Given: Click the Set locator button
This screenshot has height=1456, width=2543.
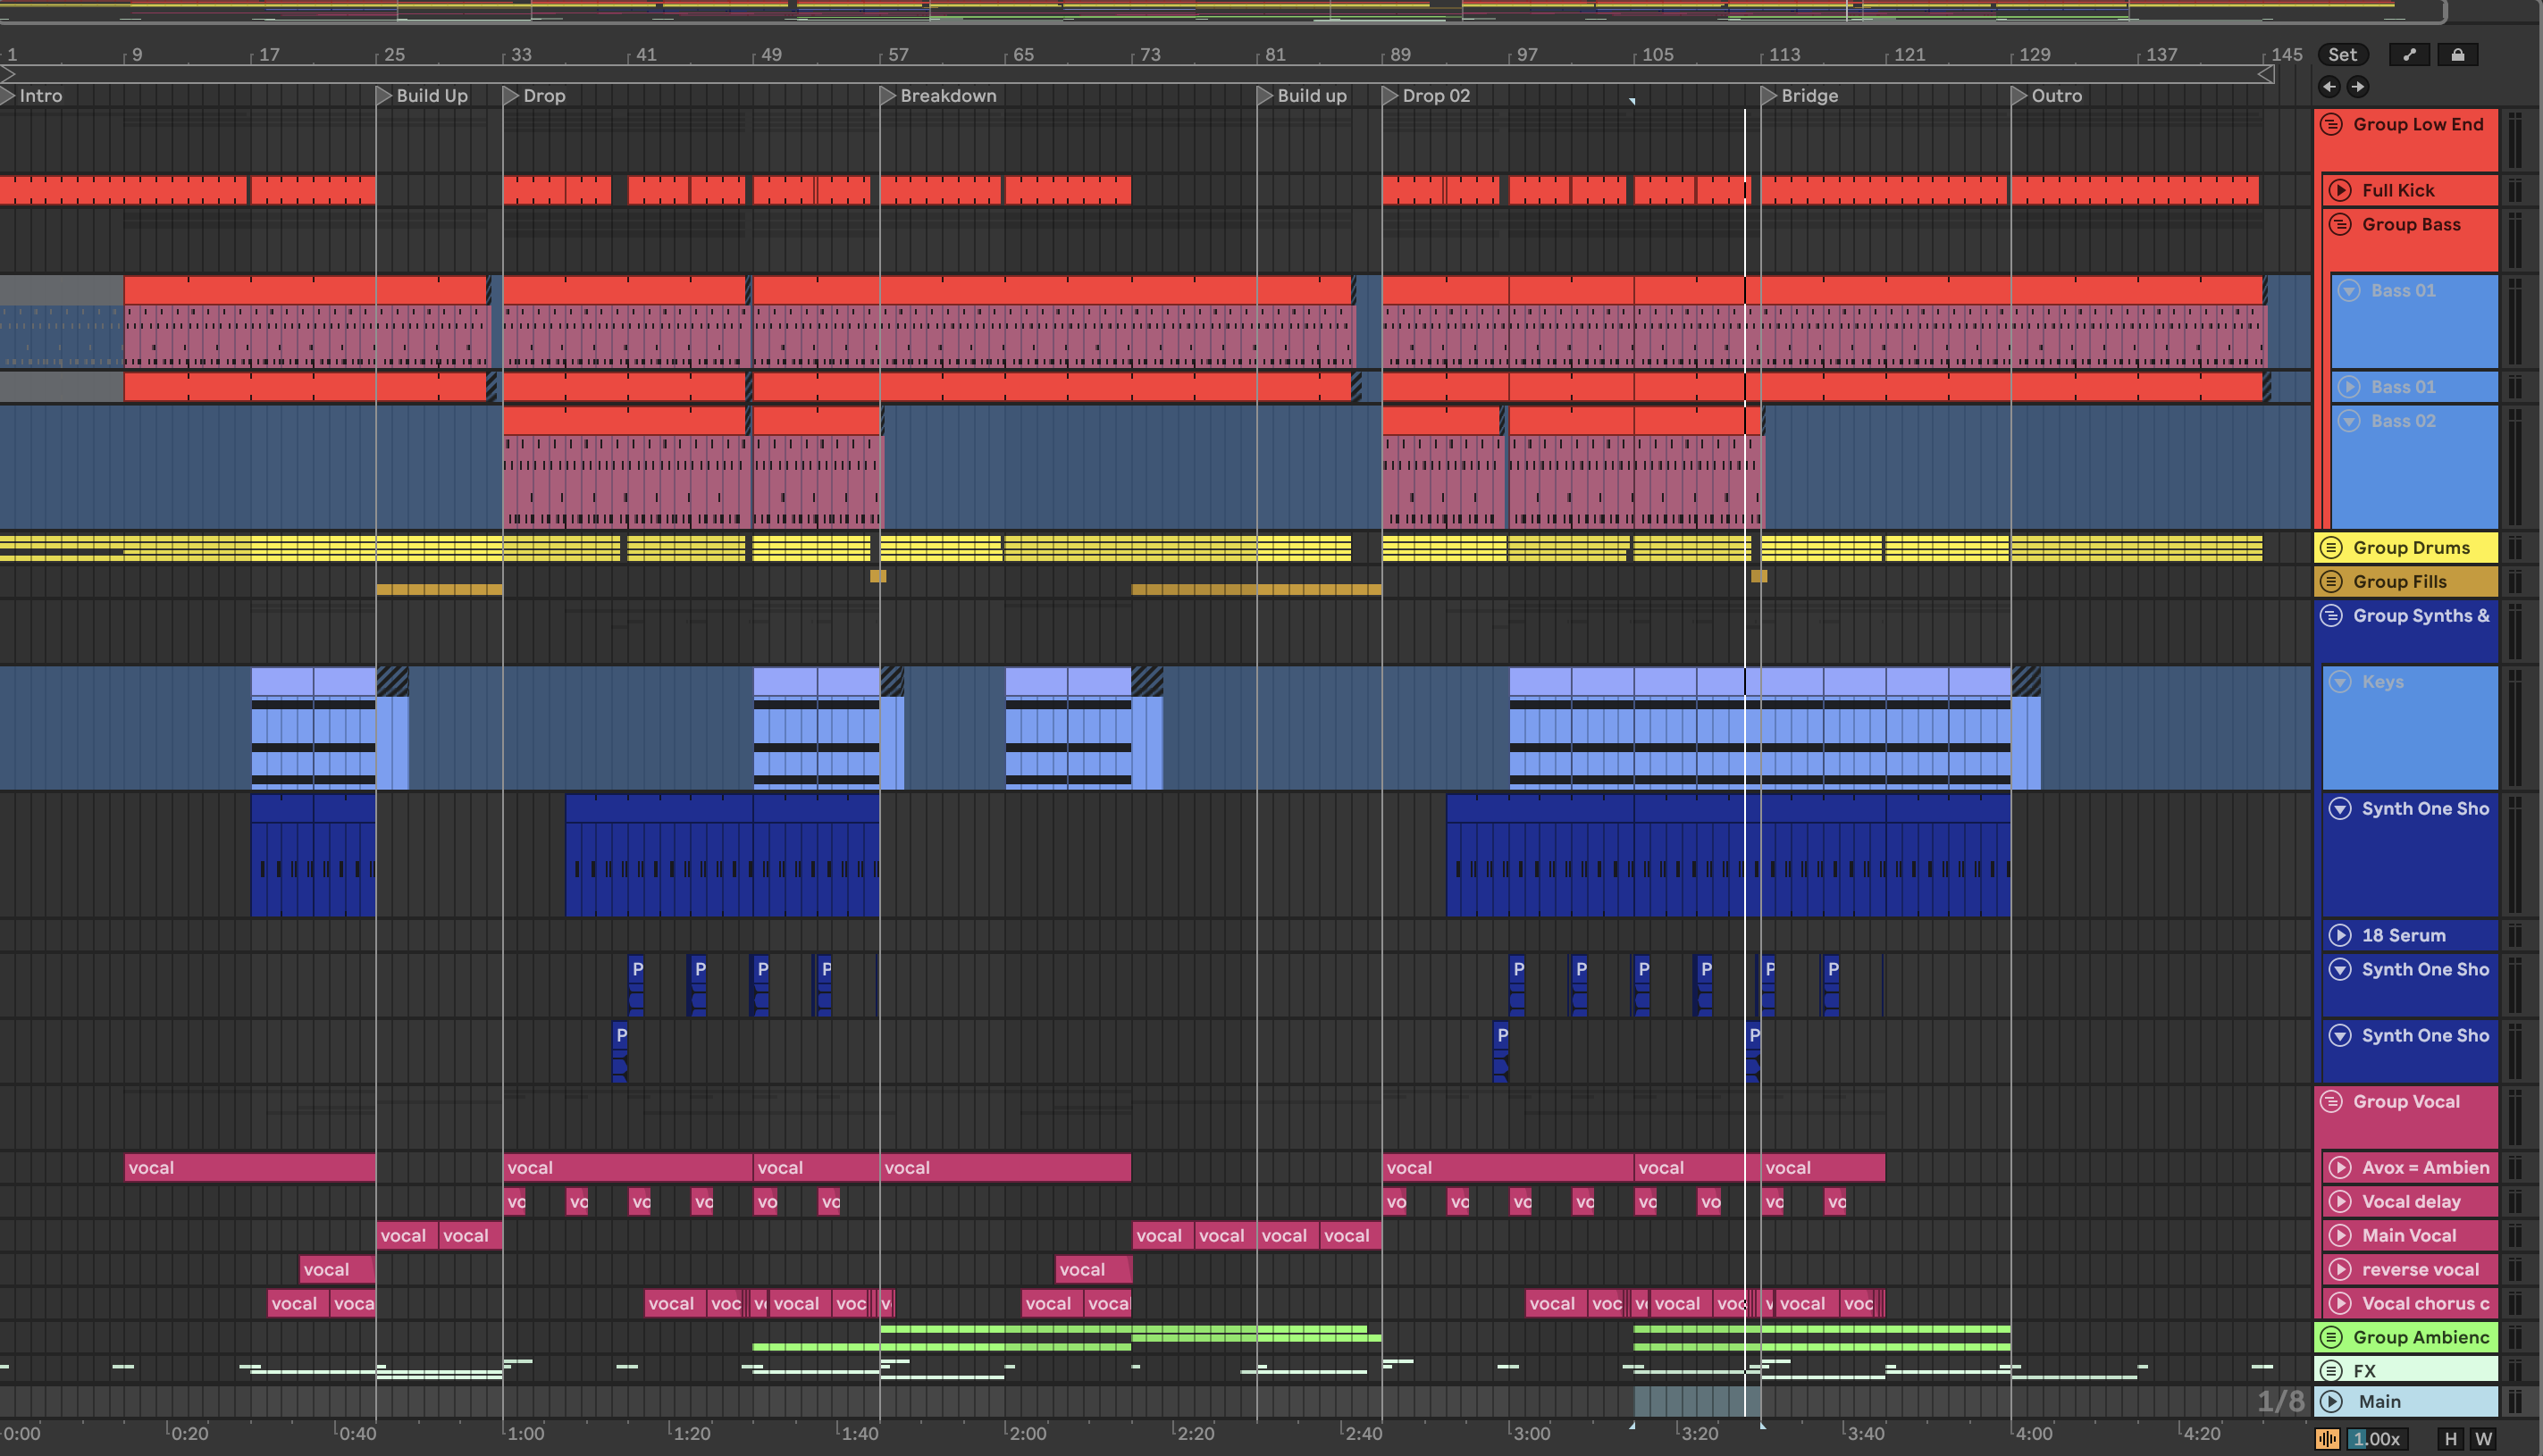Looking at the screenshot, I should click(2342, 55).
